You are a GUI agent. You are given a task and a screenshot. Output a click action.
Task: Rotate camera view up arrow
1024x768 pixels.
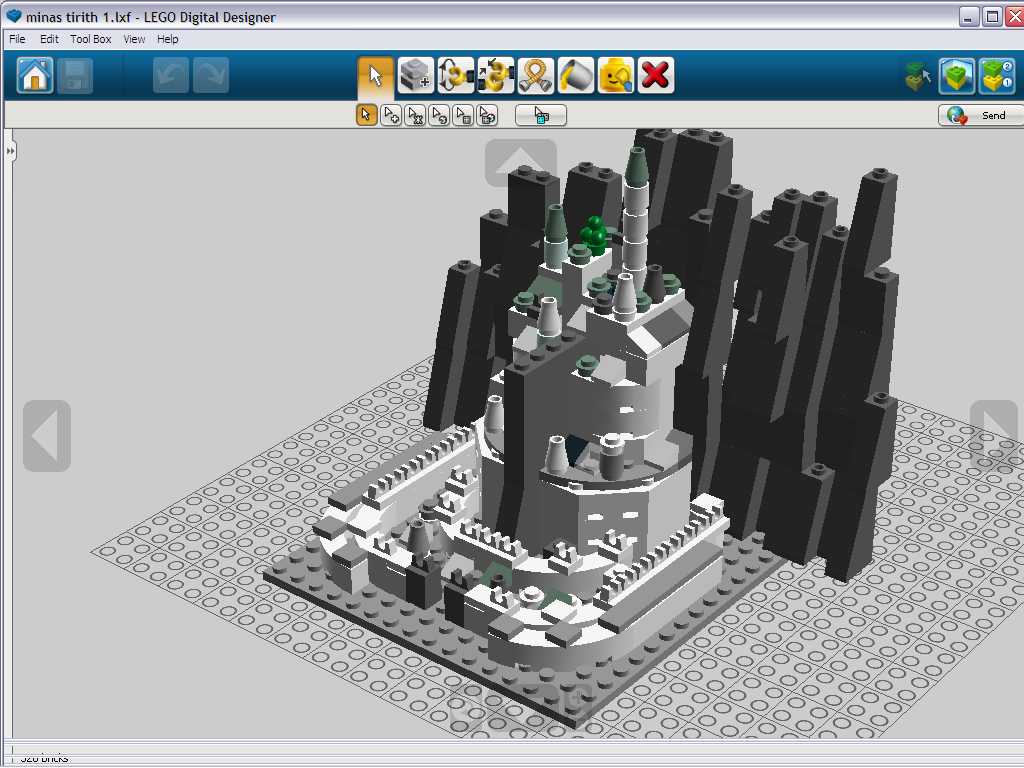(520, 162)
